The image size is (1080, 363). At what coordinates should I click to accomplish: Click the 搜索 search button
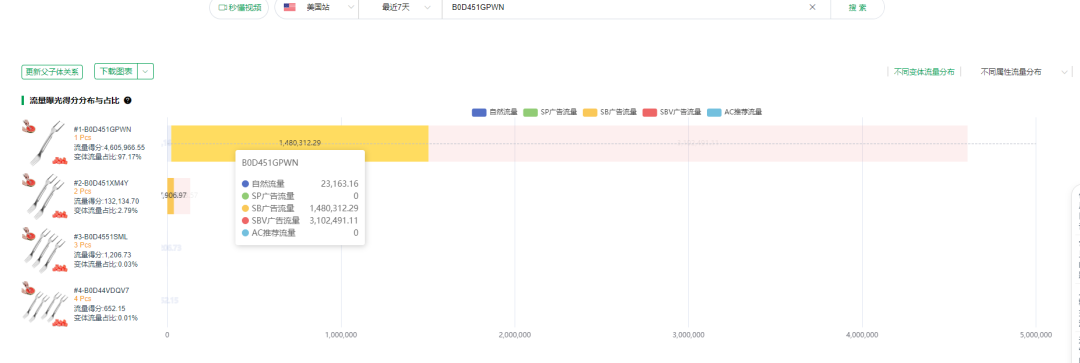(x=858, y=7)
